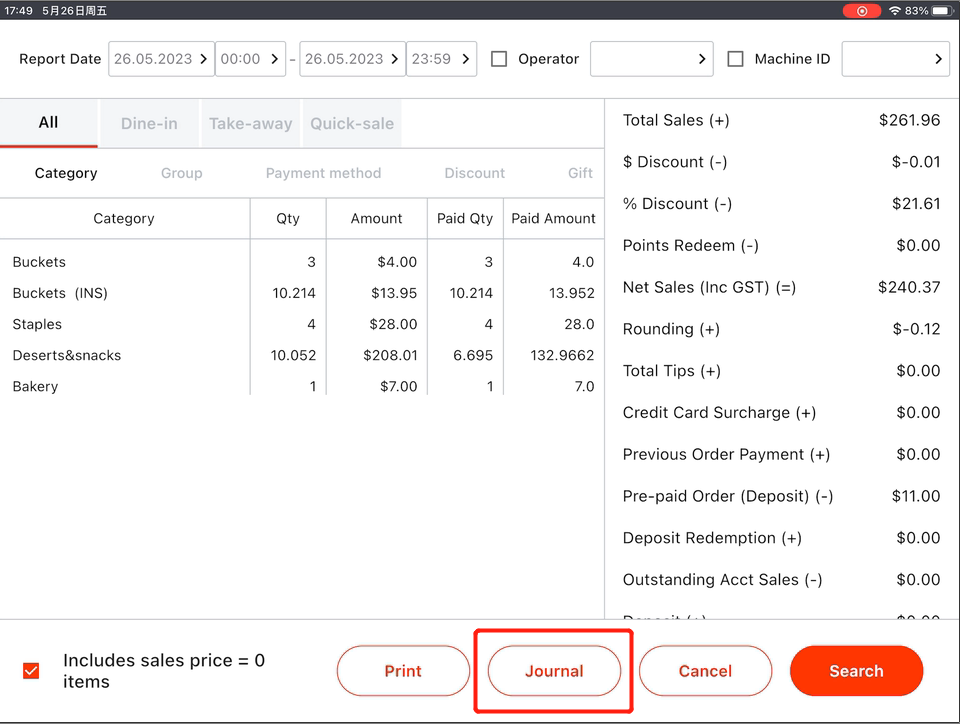Tap the Wi-Fi icon in status bar
This screenshot has height=724, width=960.
point(893,11)
